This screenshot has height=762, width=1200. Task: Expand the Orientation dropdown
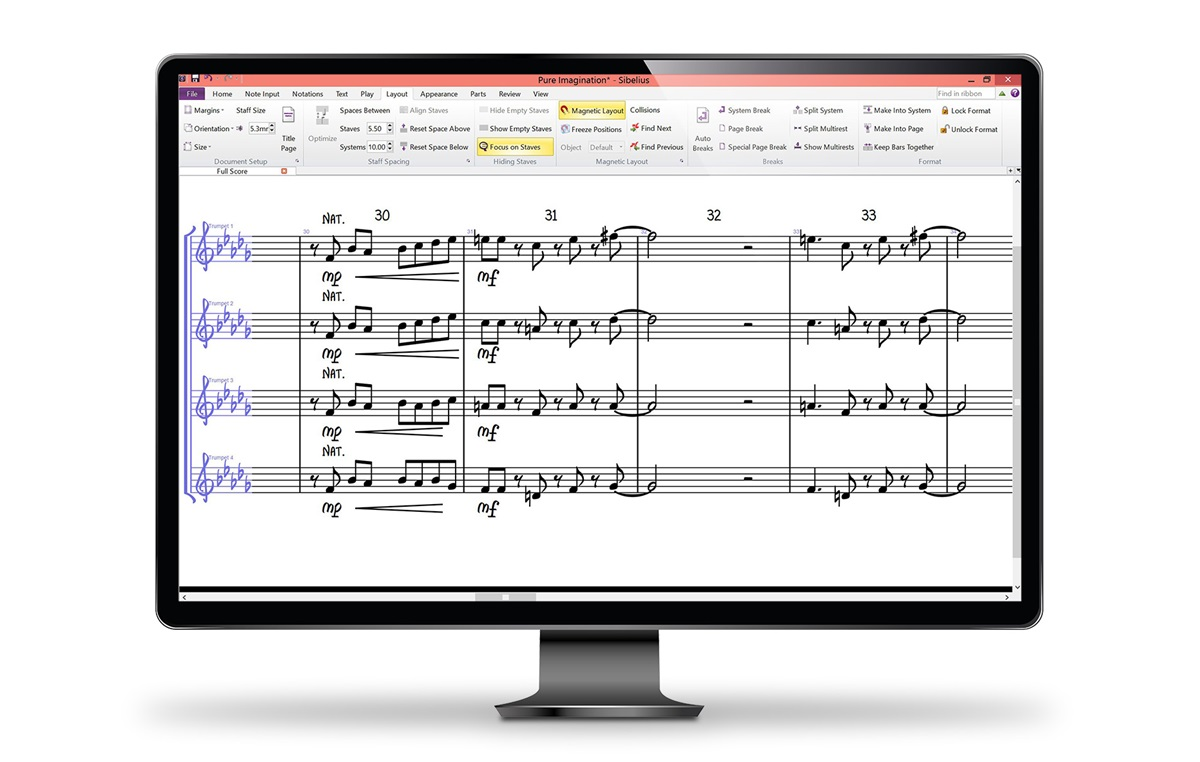tap(208, 129)
